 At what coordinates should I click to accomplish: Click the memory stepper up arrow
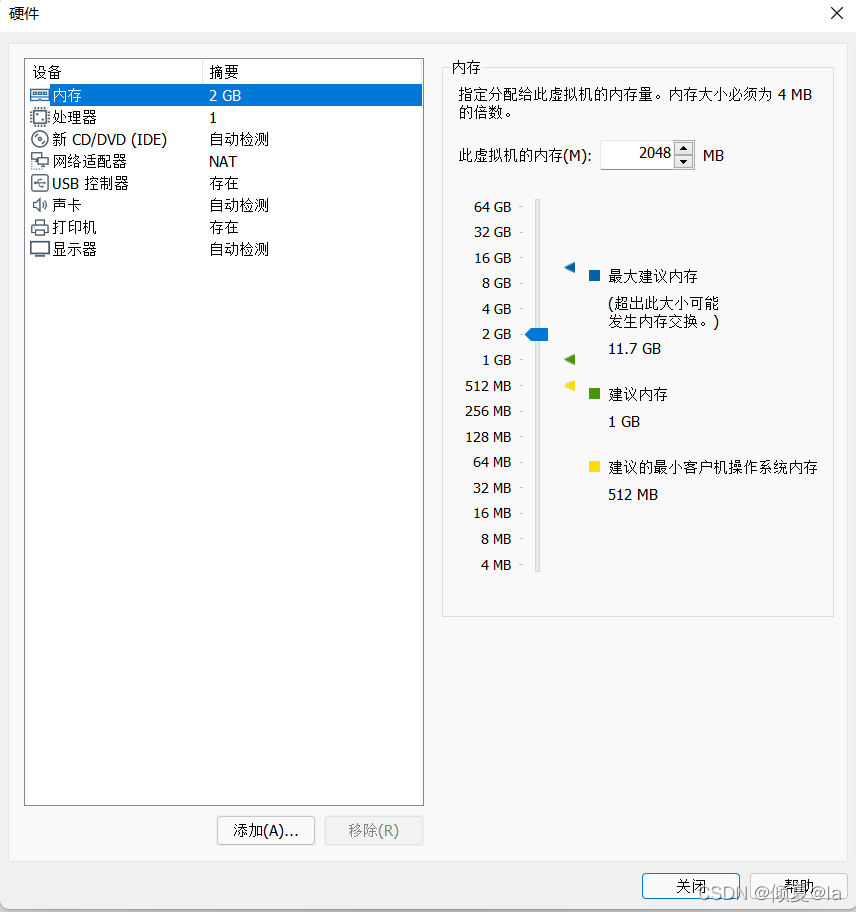(682, 149)
